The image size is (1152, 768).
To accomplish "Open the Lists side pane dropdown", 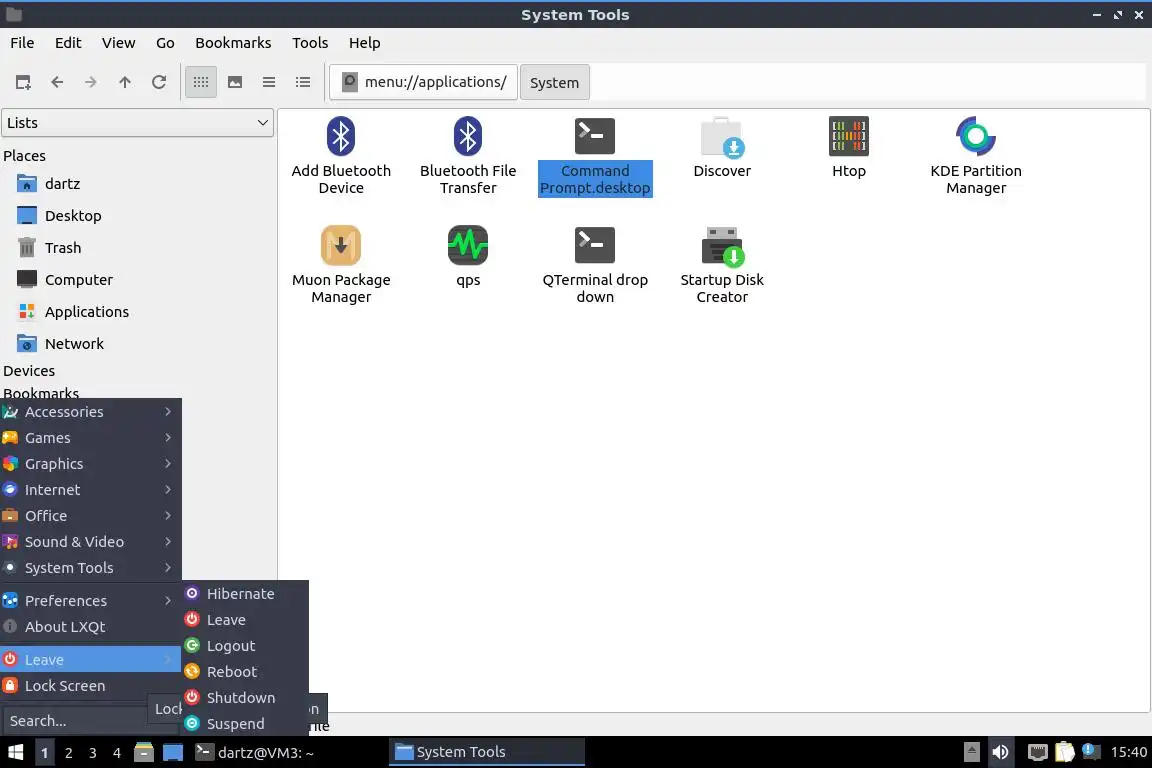I will 137,123.
